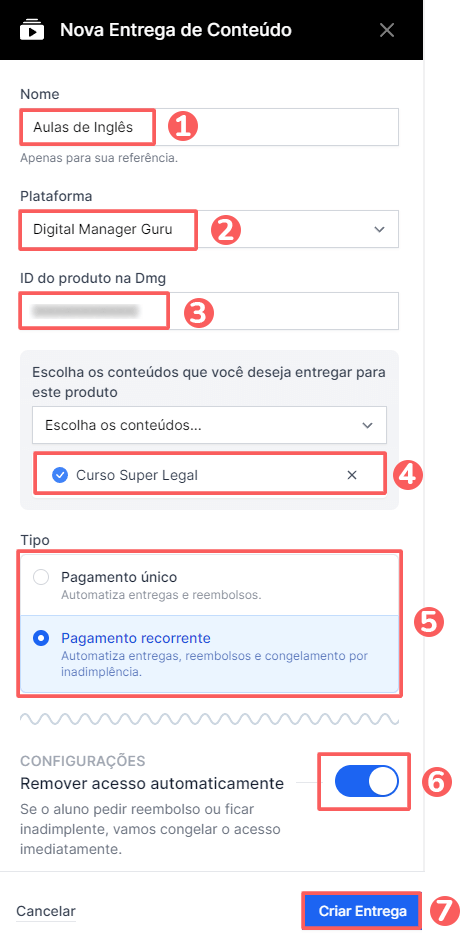Click the red number 3 badge
The width and height of the screenshot is (462, 949).
[198, 312]
